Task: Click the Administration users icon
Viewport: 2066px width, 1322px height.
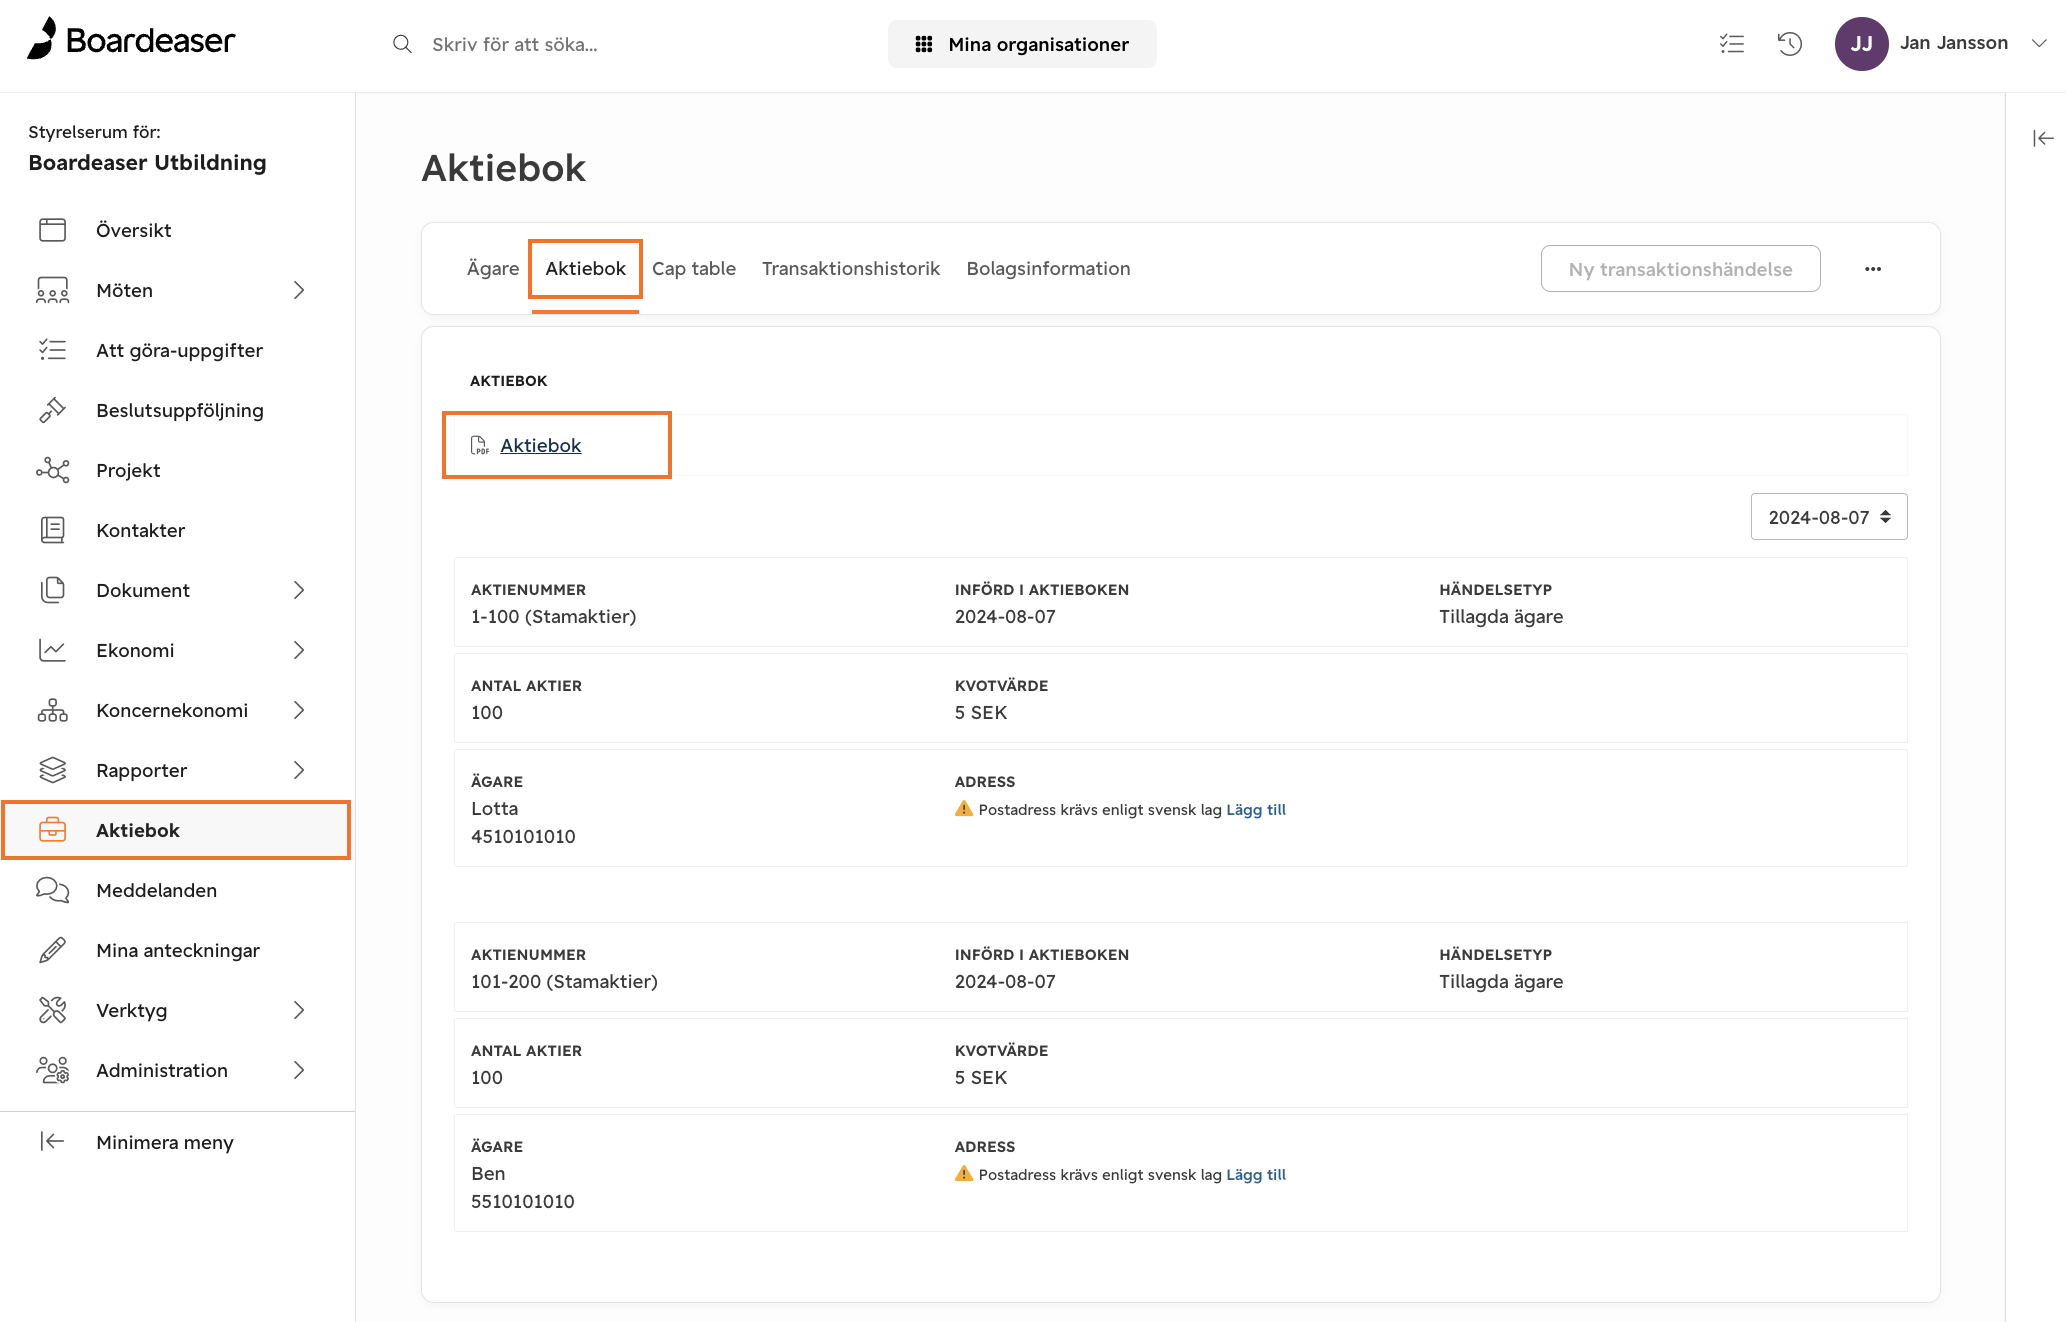Action: (53, 1070)
